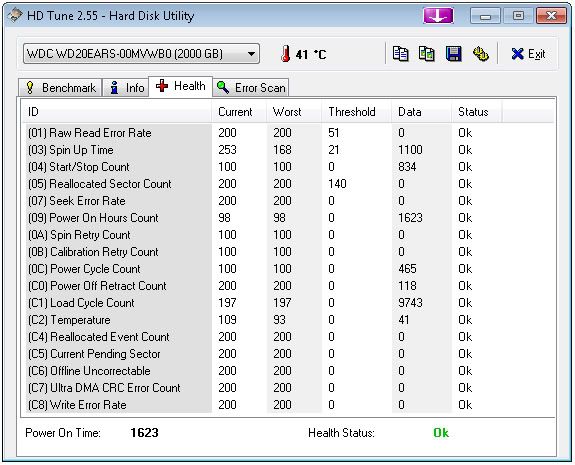Click the Data value 118 for Power Off Retract
Image resolution: width=575 pixels, height=465 pixels.
[x=407, y=286]
